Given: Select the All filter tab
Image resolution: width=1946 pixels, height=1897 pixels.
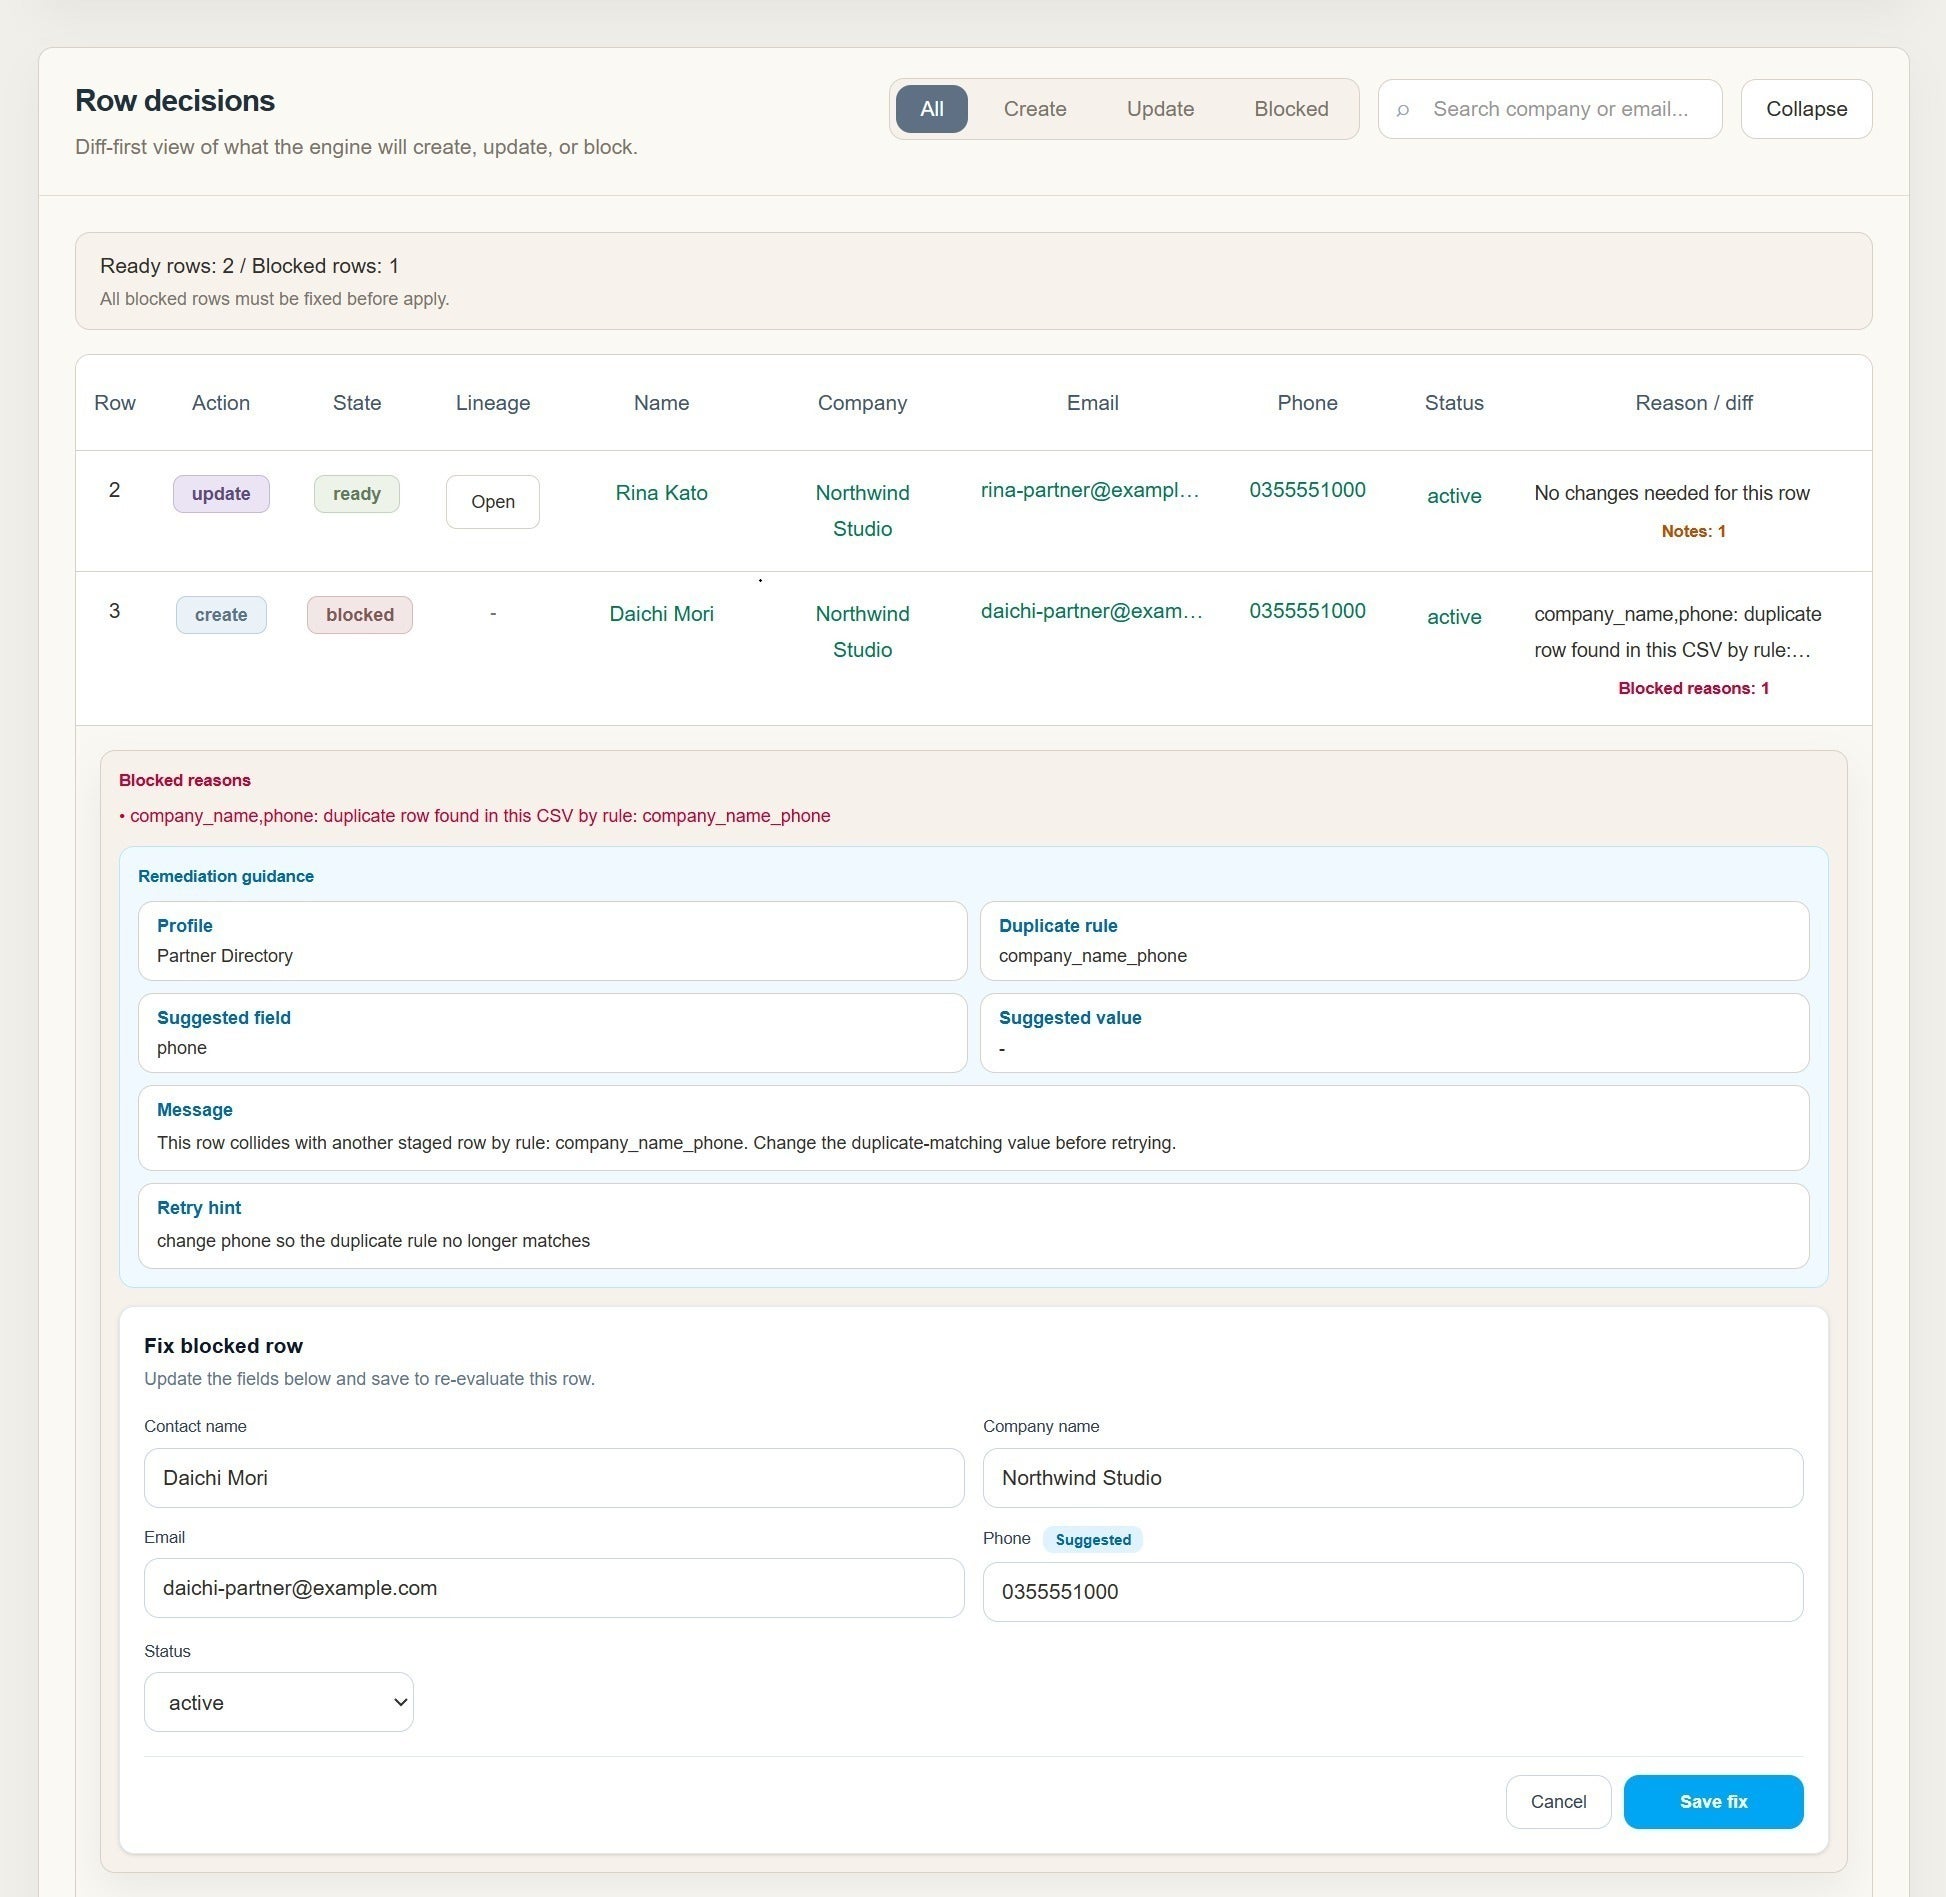Looking at the screenshot, I should (x=931, y=109).
